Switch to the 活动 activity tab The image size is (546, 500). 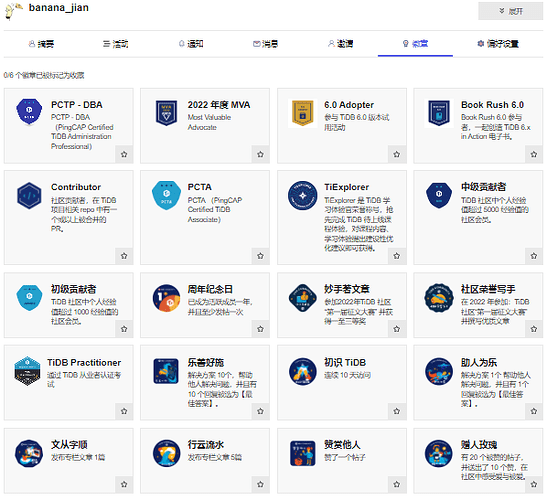click(116, 44)
